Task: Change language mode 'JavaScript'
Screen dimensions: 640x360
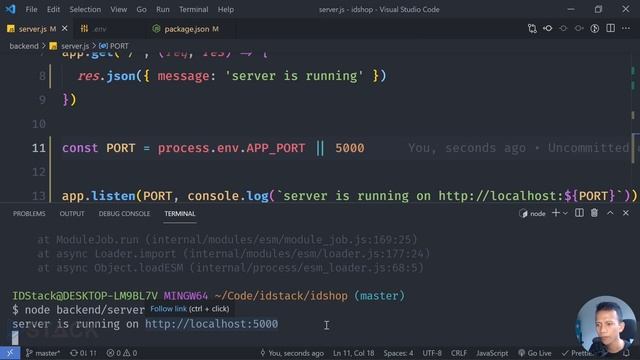Action: click(492, 353)
